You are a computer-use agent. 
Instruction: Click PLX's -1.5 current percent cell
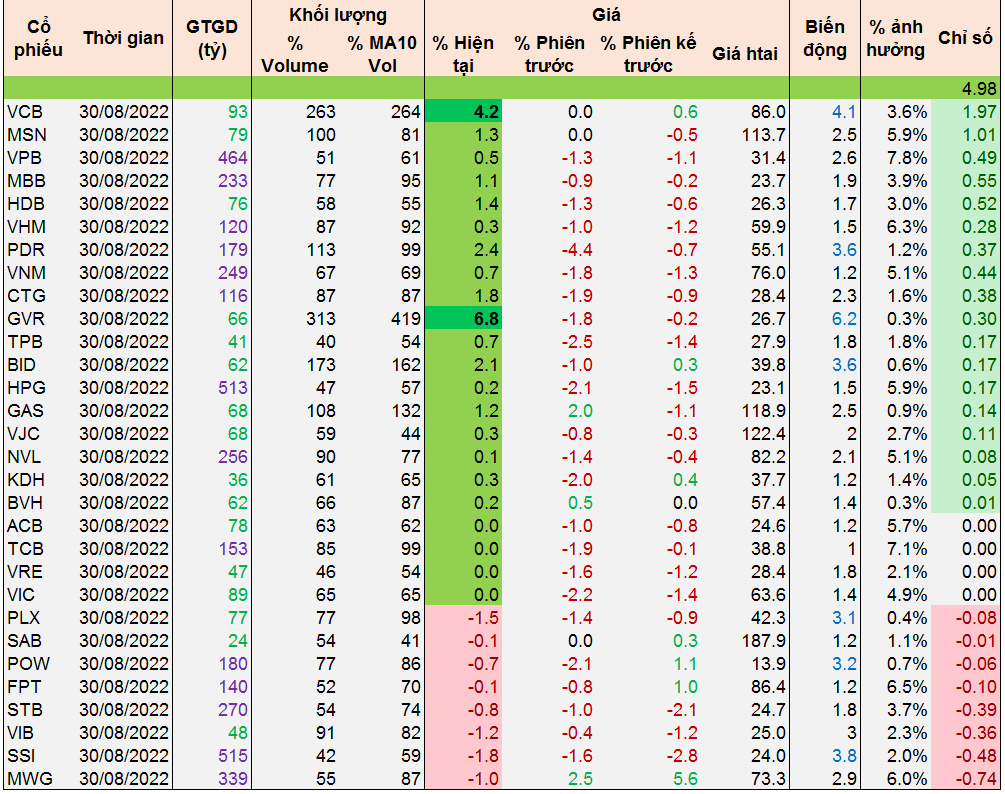463,618
